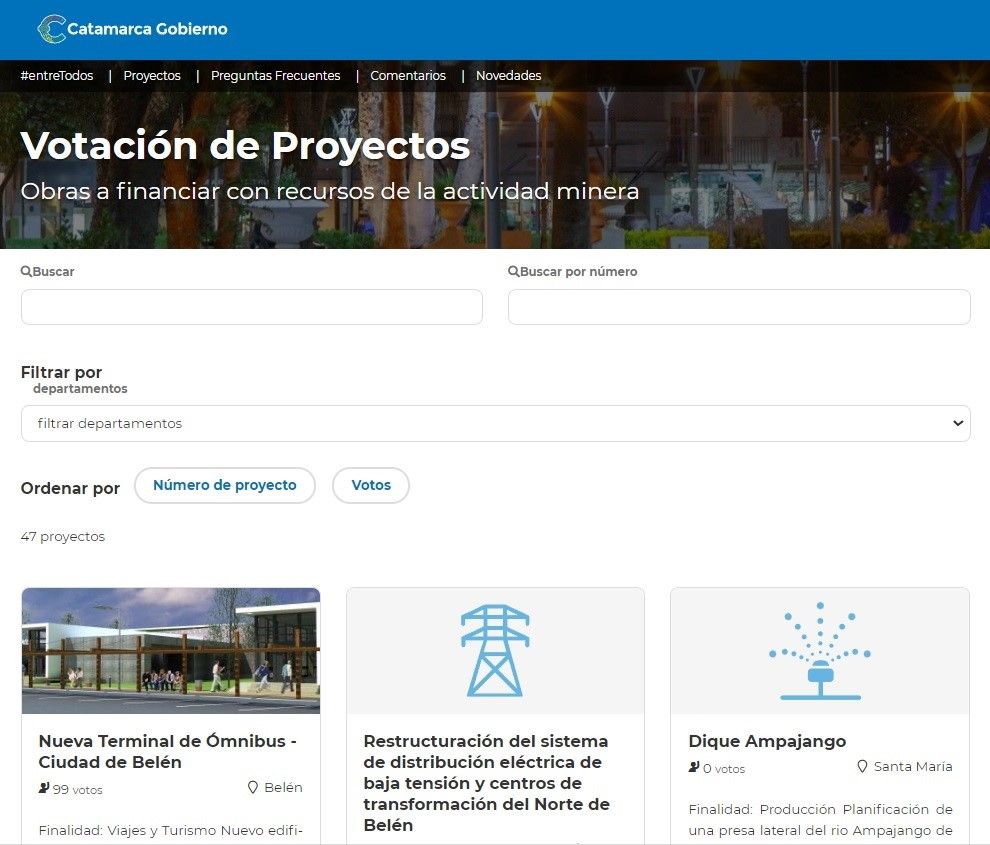Click inside the Buscar search field
The image size is (990, 845).
pos(250,307)
